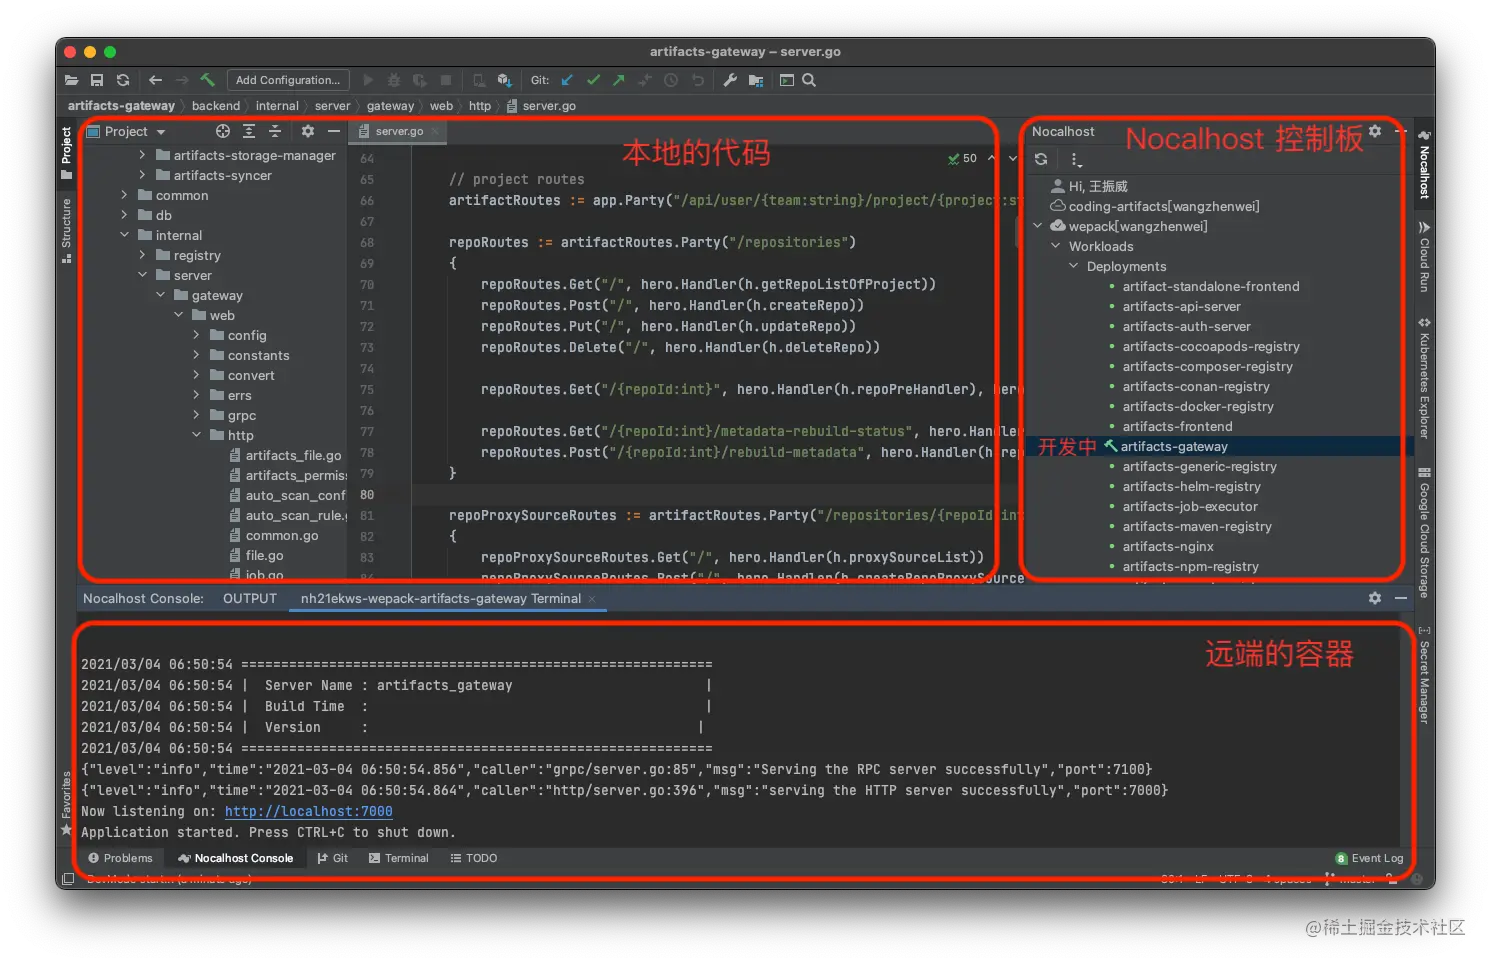Screen dimensions: 1491x963
Task: Click the Event Log button
Action: [1369, 858]
